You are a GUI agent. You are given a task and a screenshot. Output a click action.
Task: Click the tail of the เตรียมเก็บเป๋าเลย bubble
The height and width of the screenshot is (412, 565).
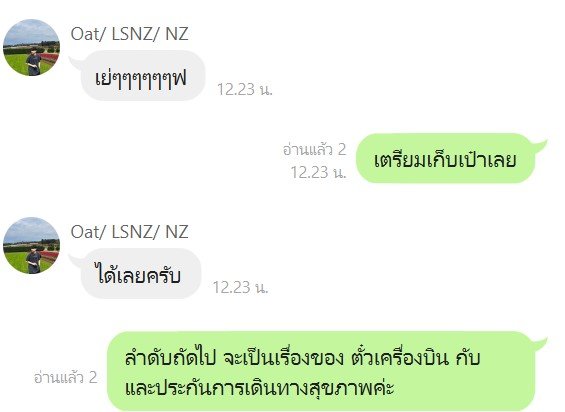click(539, 145)
